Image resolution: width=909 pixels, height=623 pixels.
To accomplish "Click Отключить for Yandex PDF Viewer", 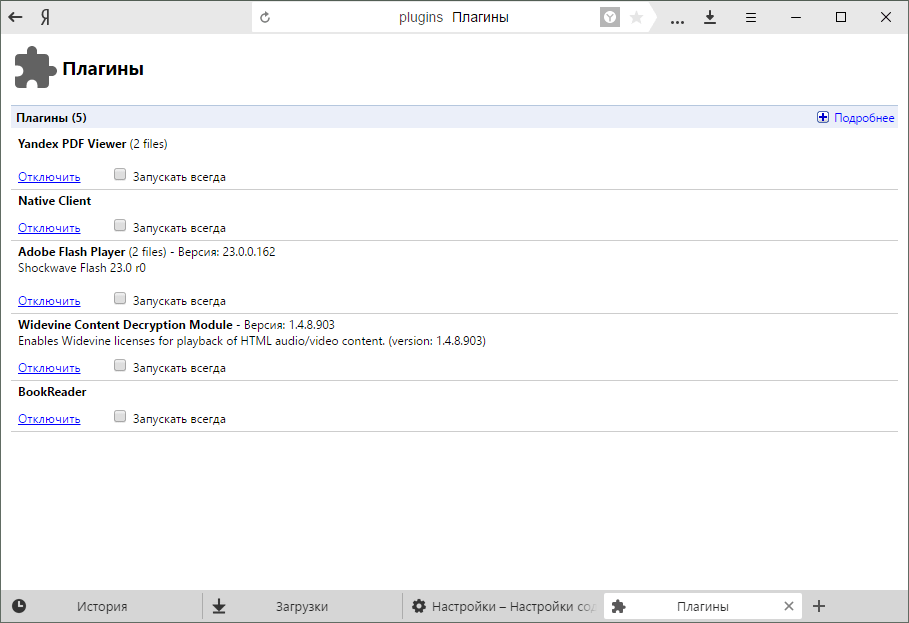I will (49, 177).
